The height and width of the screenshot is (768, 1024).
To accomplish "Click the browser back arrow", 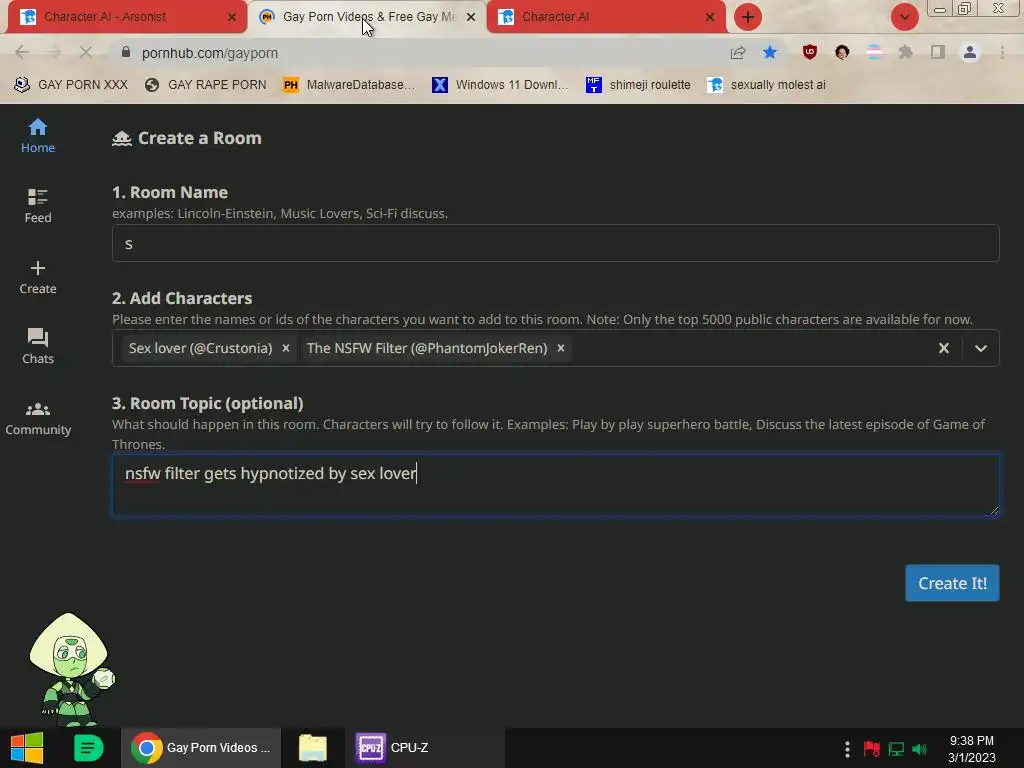I will [22, 52].
